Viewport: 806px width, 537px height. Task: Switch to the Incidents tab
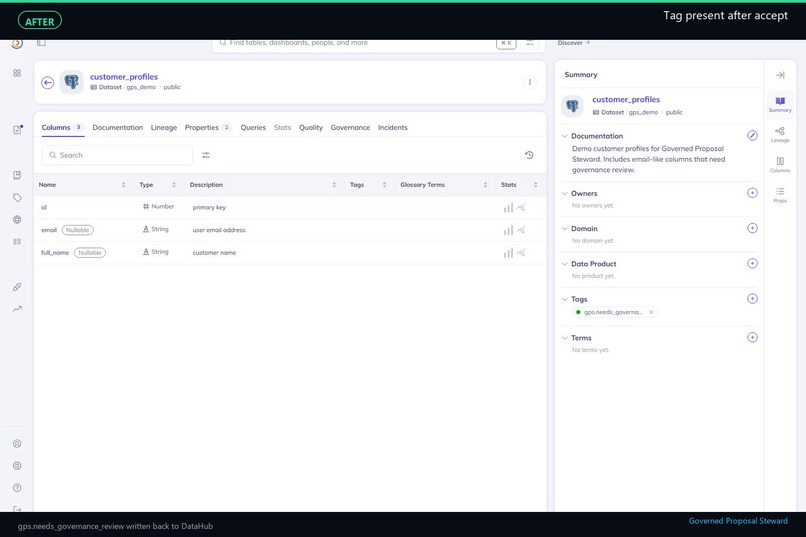click(x=393, y=127)
